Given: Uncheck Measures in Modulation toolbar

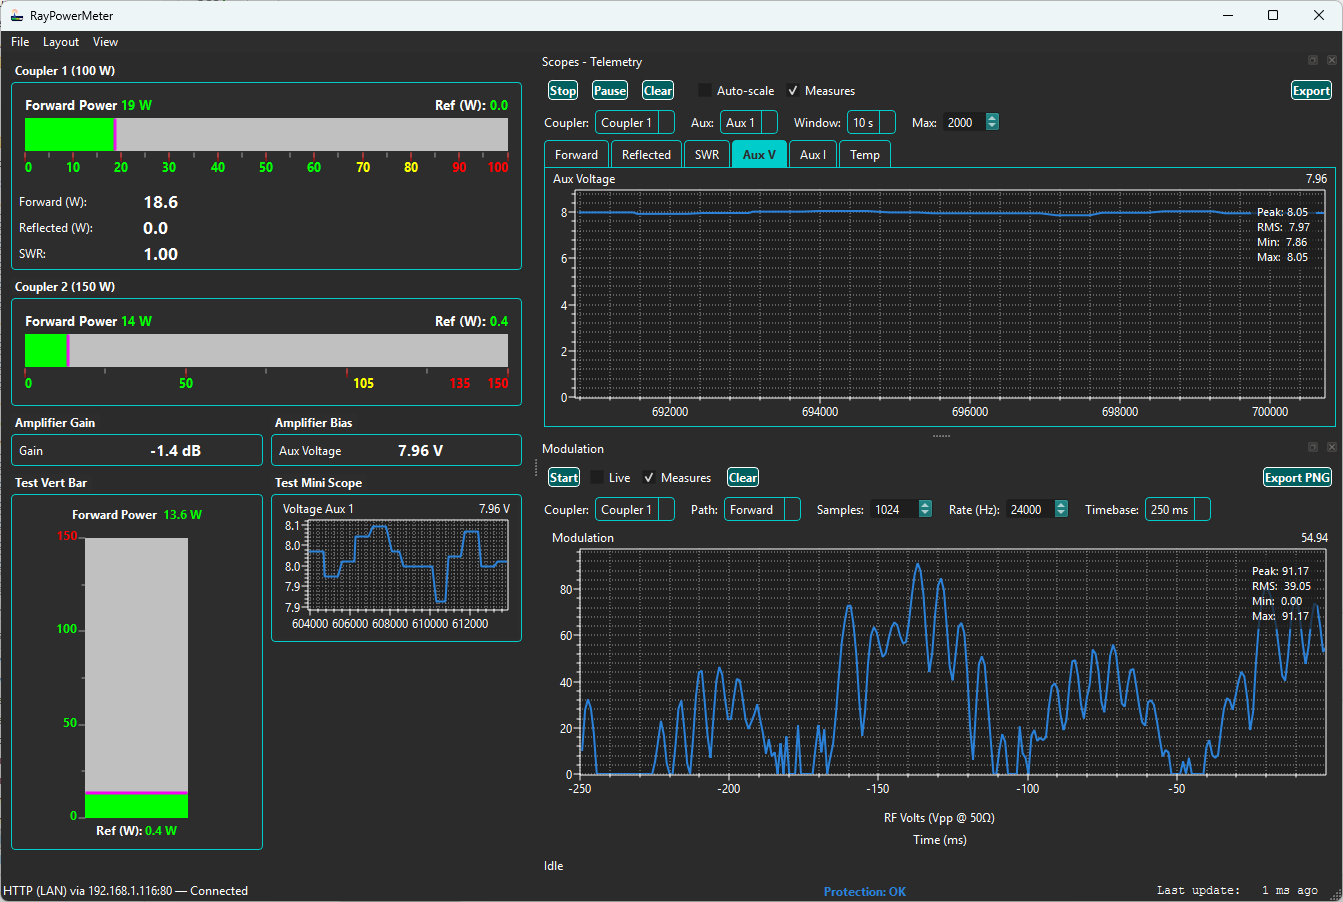Looking at the screenshot, I should (x=649, y=478).
